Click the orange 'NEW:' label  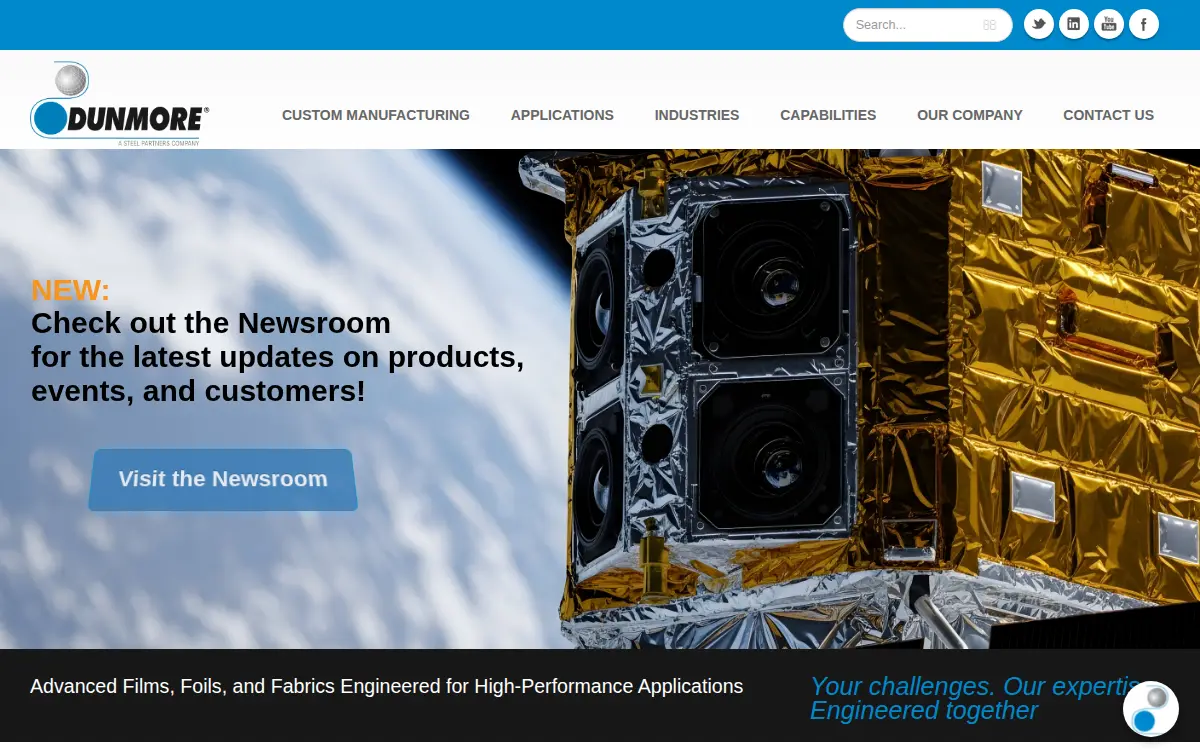tap(71, 290)
